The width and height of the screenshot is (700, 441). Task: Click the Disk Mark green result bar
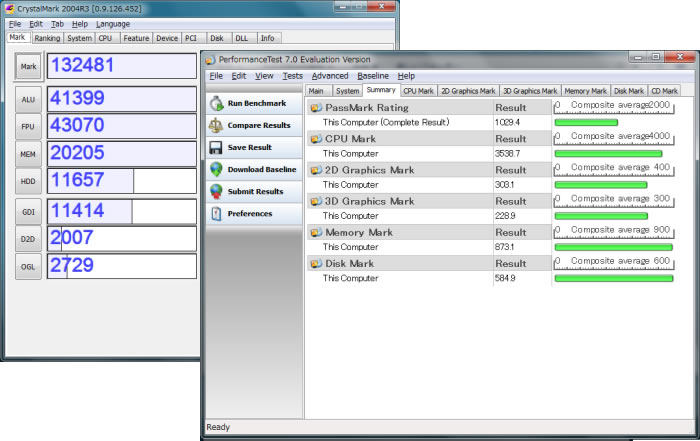(614, 279)
